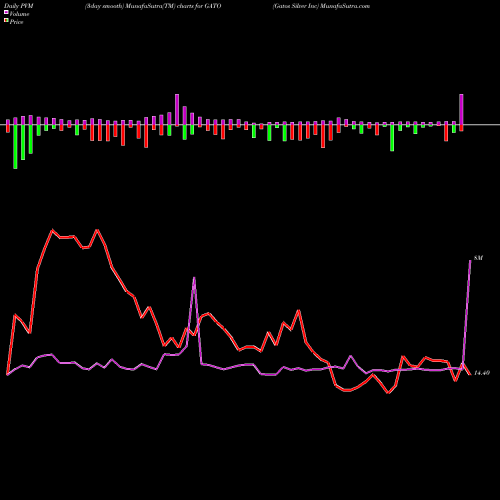The height and width of the screenshot is (500, 500).
Task: Click the Volume legend magenta swatch
Action: (x=6, y=12)
